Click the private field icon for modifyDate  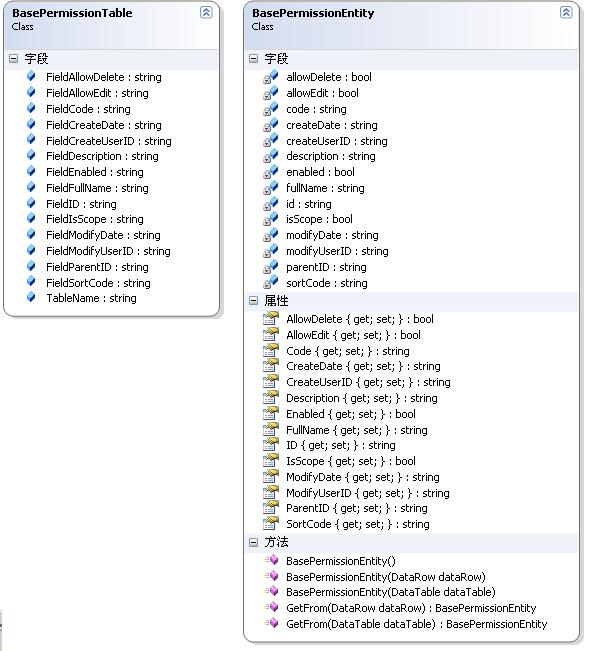[271, 235]
